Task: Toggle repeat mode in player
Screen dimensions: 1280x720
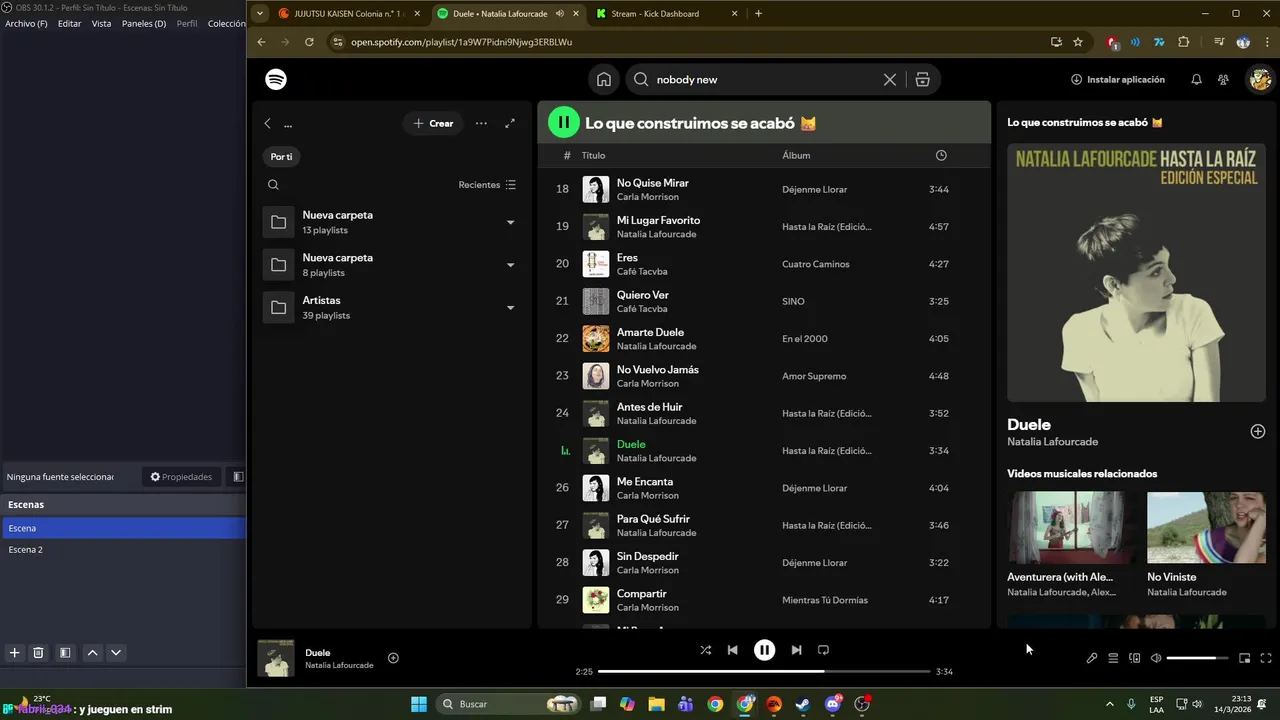Action: click(x=823, y=650)
